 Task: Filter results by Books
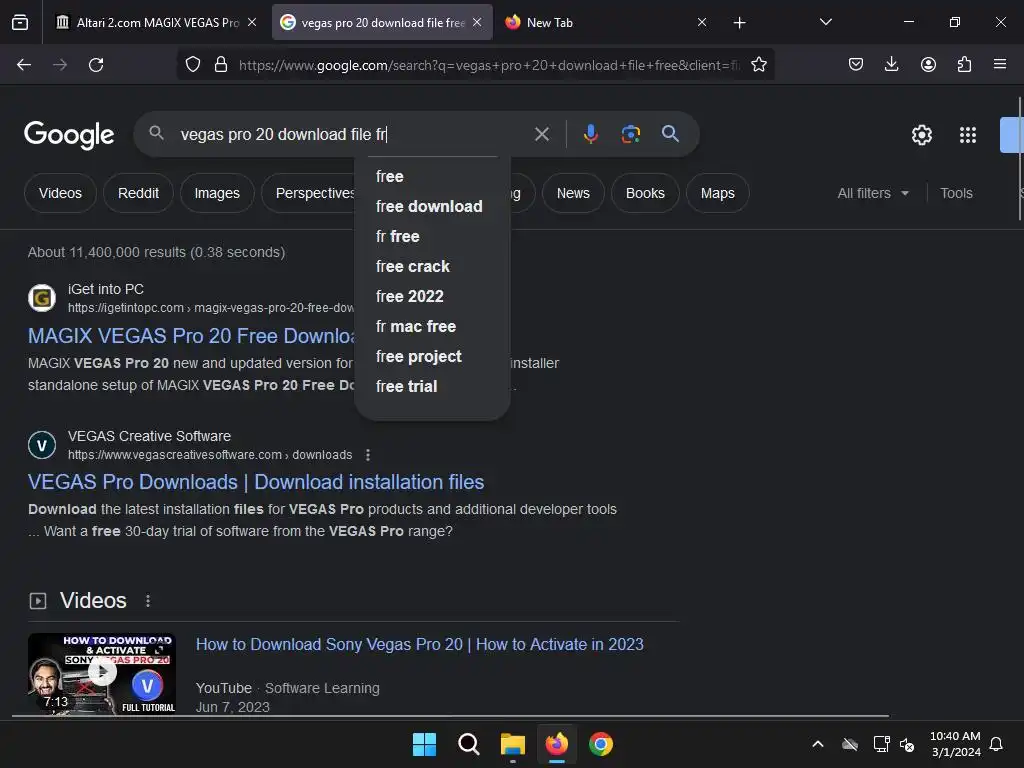(x=645, y=193)
